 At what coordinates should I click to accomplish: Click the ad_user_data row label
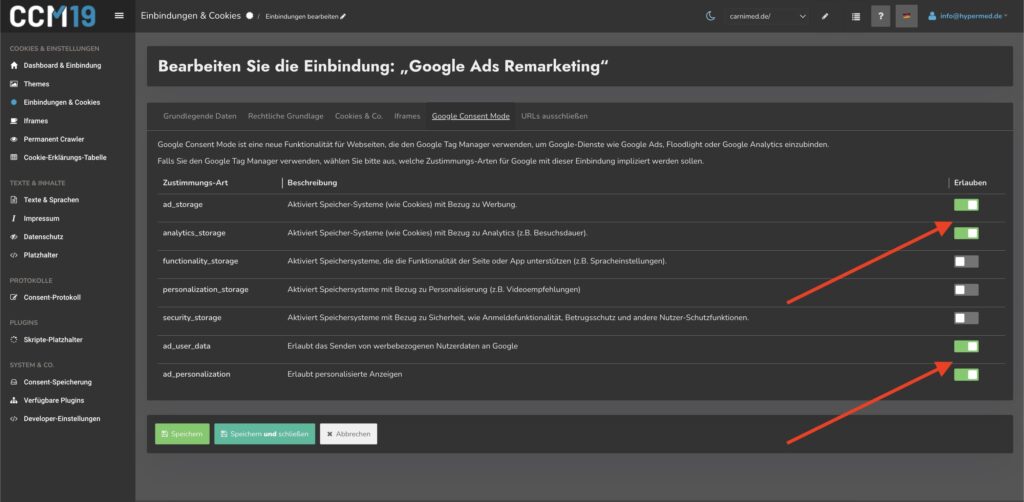[186, 346]
